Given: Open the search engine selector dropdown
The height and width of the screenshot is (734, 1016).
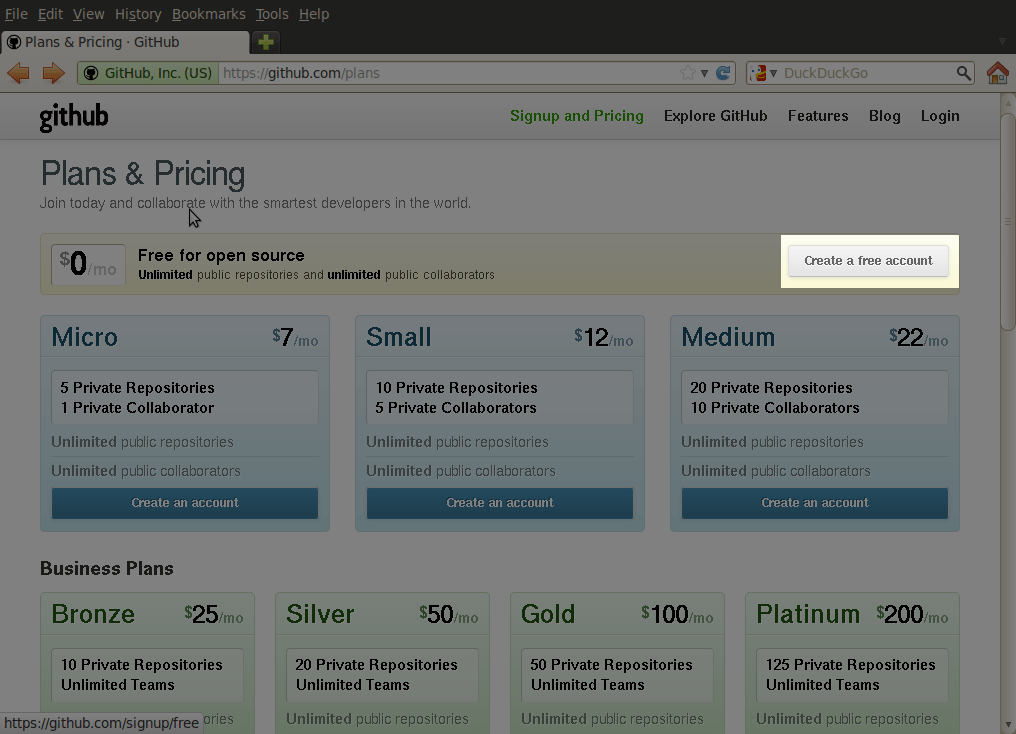Looking at the screenshot, I should coord(763,73).
